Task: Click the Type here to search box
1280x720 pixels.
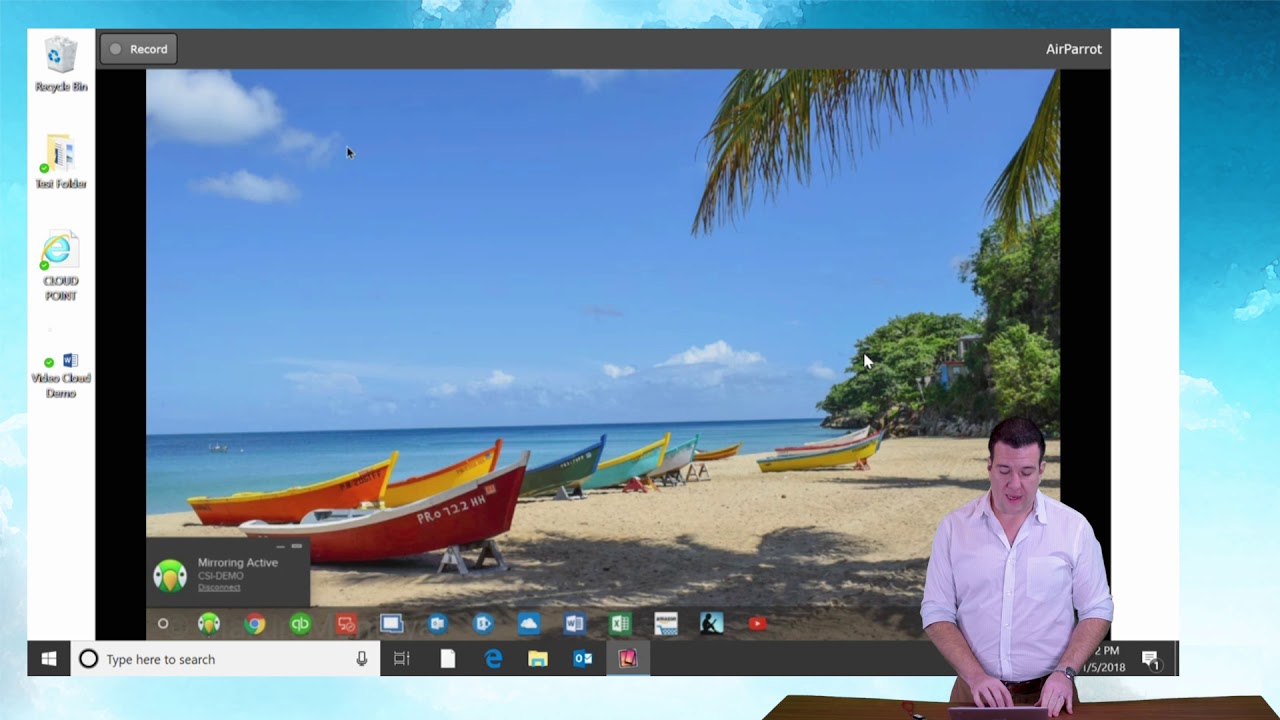Action: (225, 659)
